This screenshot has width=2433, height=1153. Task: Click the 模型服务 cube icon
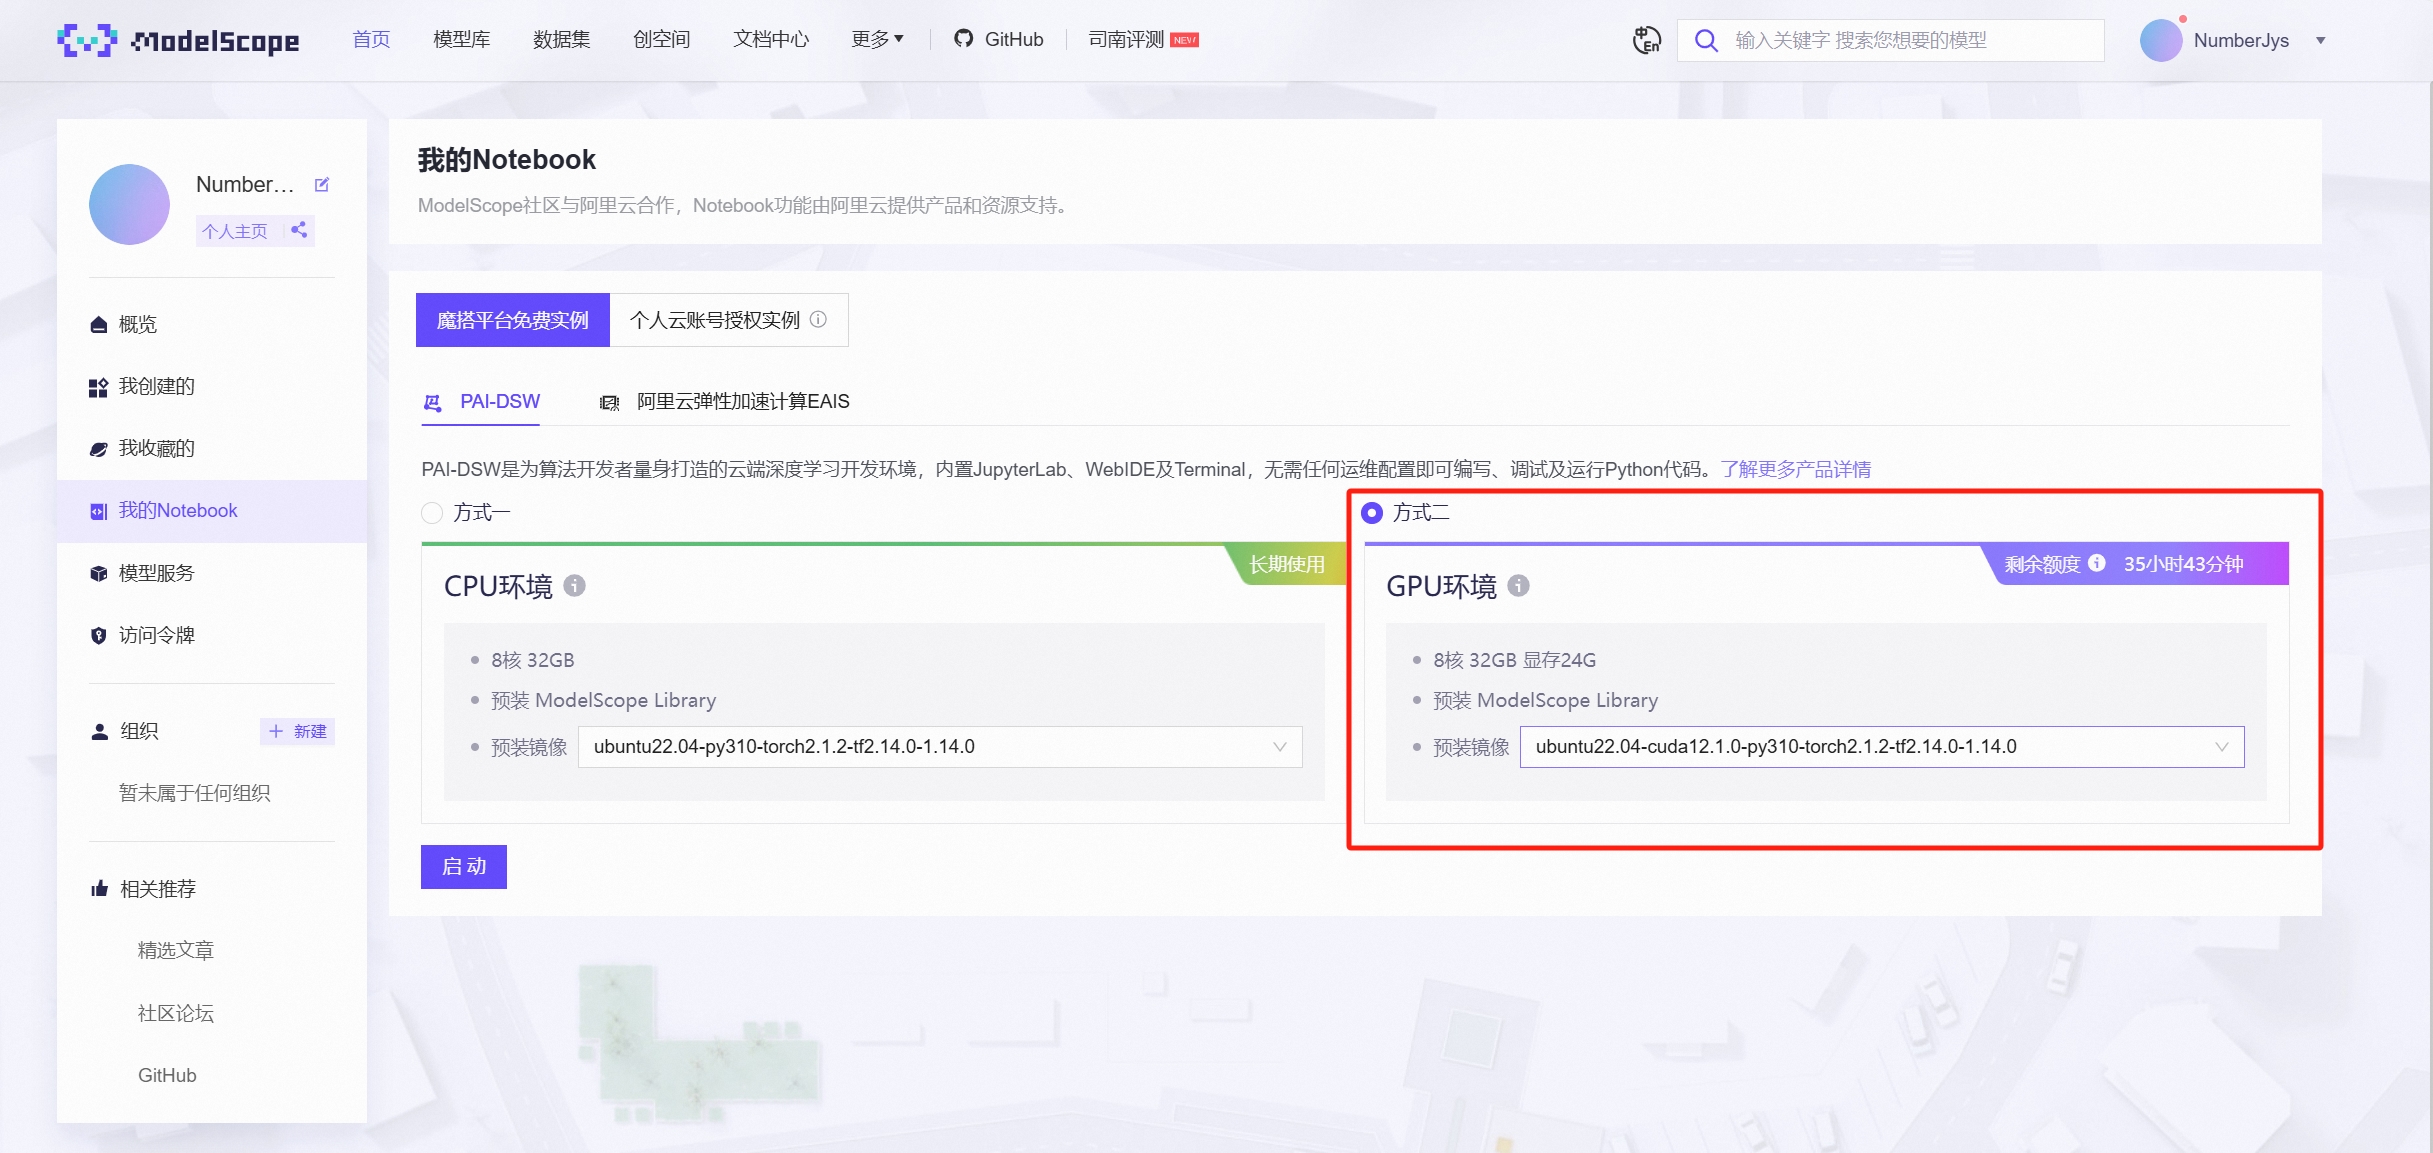pyautogui.click(x=98, y=574)
